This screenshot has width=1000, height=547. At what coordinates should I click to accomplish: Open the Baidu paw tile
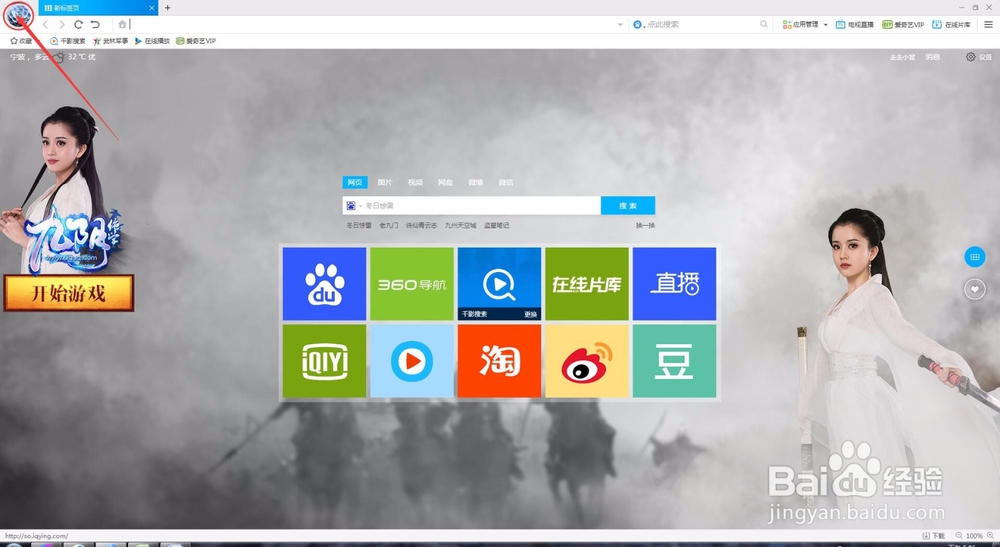coord(324,284)
